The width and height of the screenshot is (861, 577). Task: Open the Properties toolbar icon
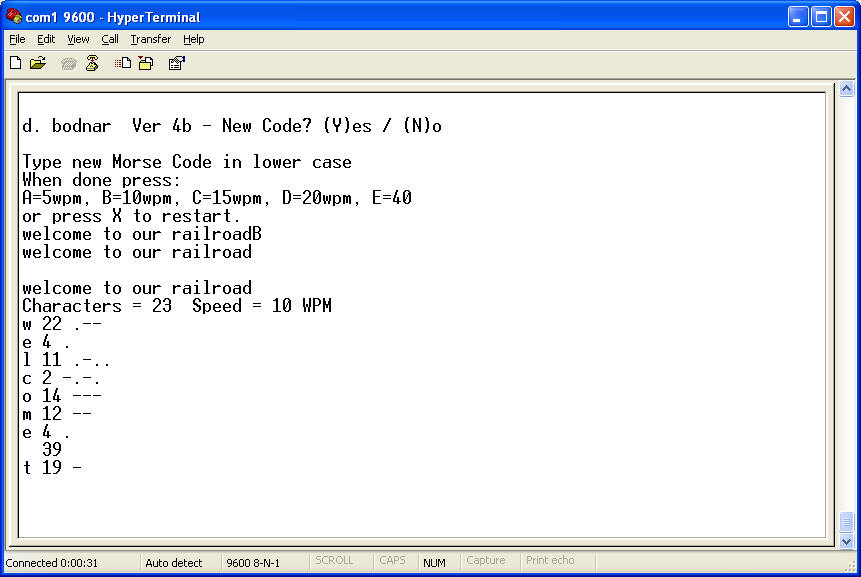pos(176,63)
